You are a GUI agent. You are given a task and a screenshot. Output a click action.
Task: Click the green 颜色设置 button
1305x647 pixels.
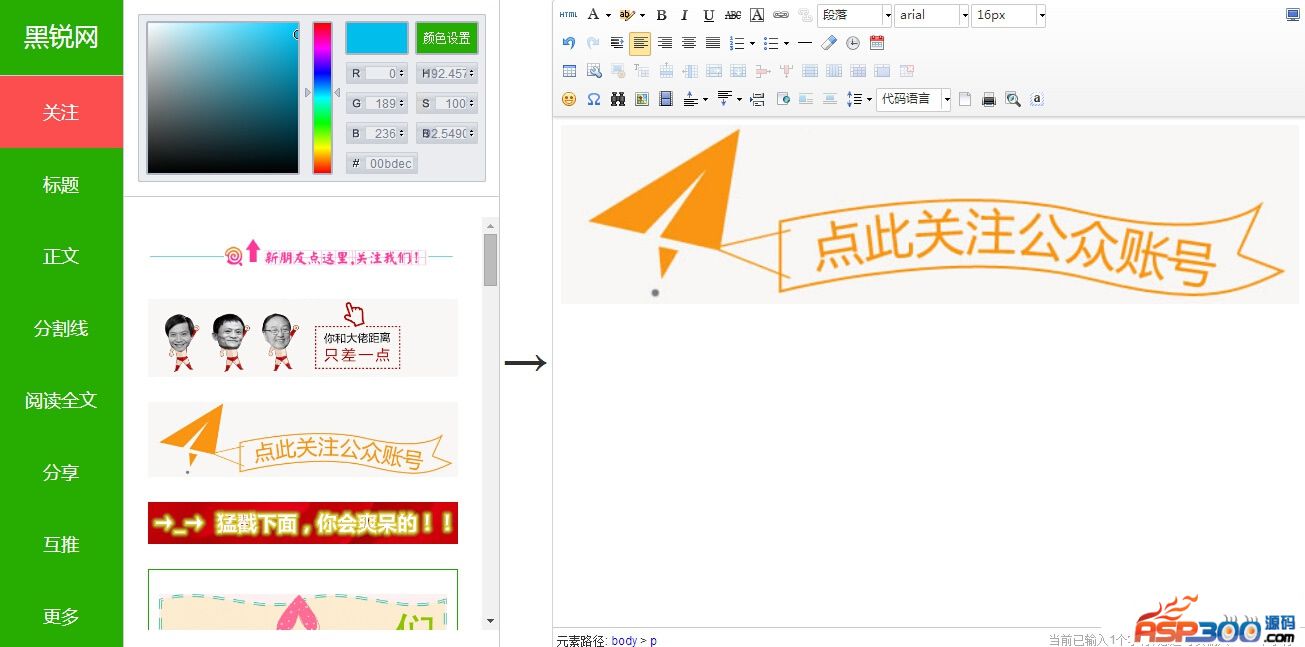pyautogui.click(x=447, y=38)
